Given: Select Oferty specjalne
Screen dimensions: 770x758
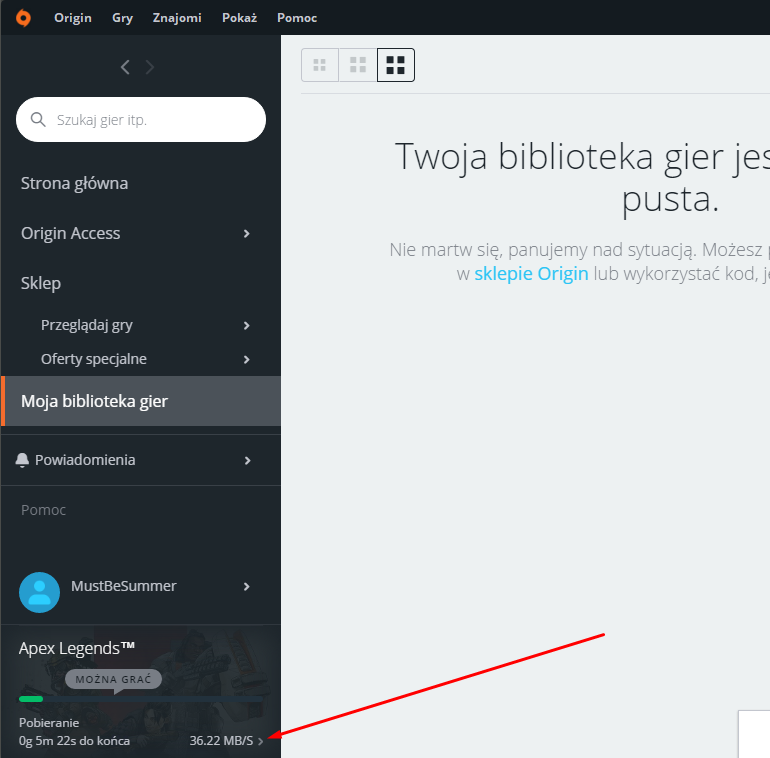Looking at the screenshot, I should (94, 359).
